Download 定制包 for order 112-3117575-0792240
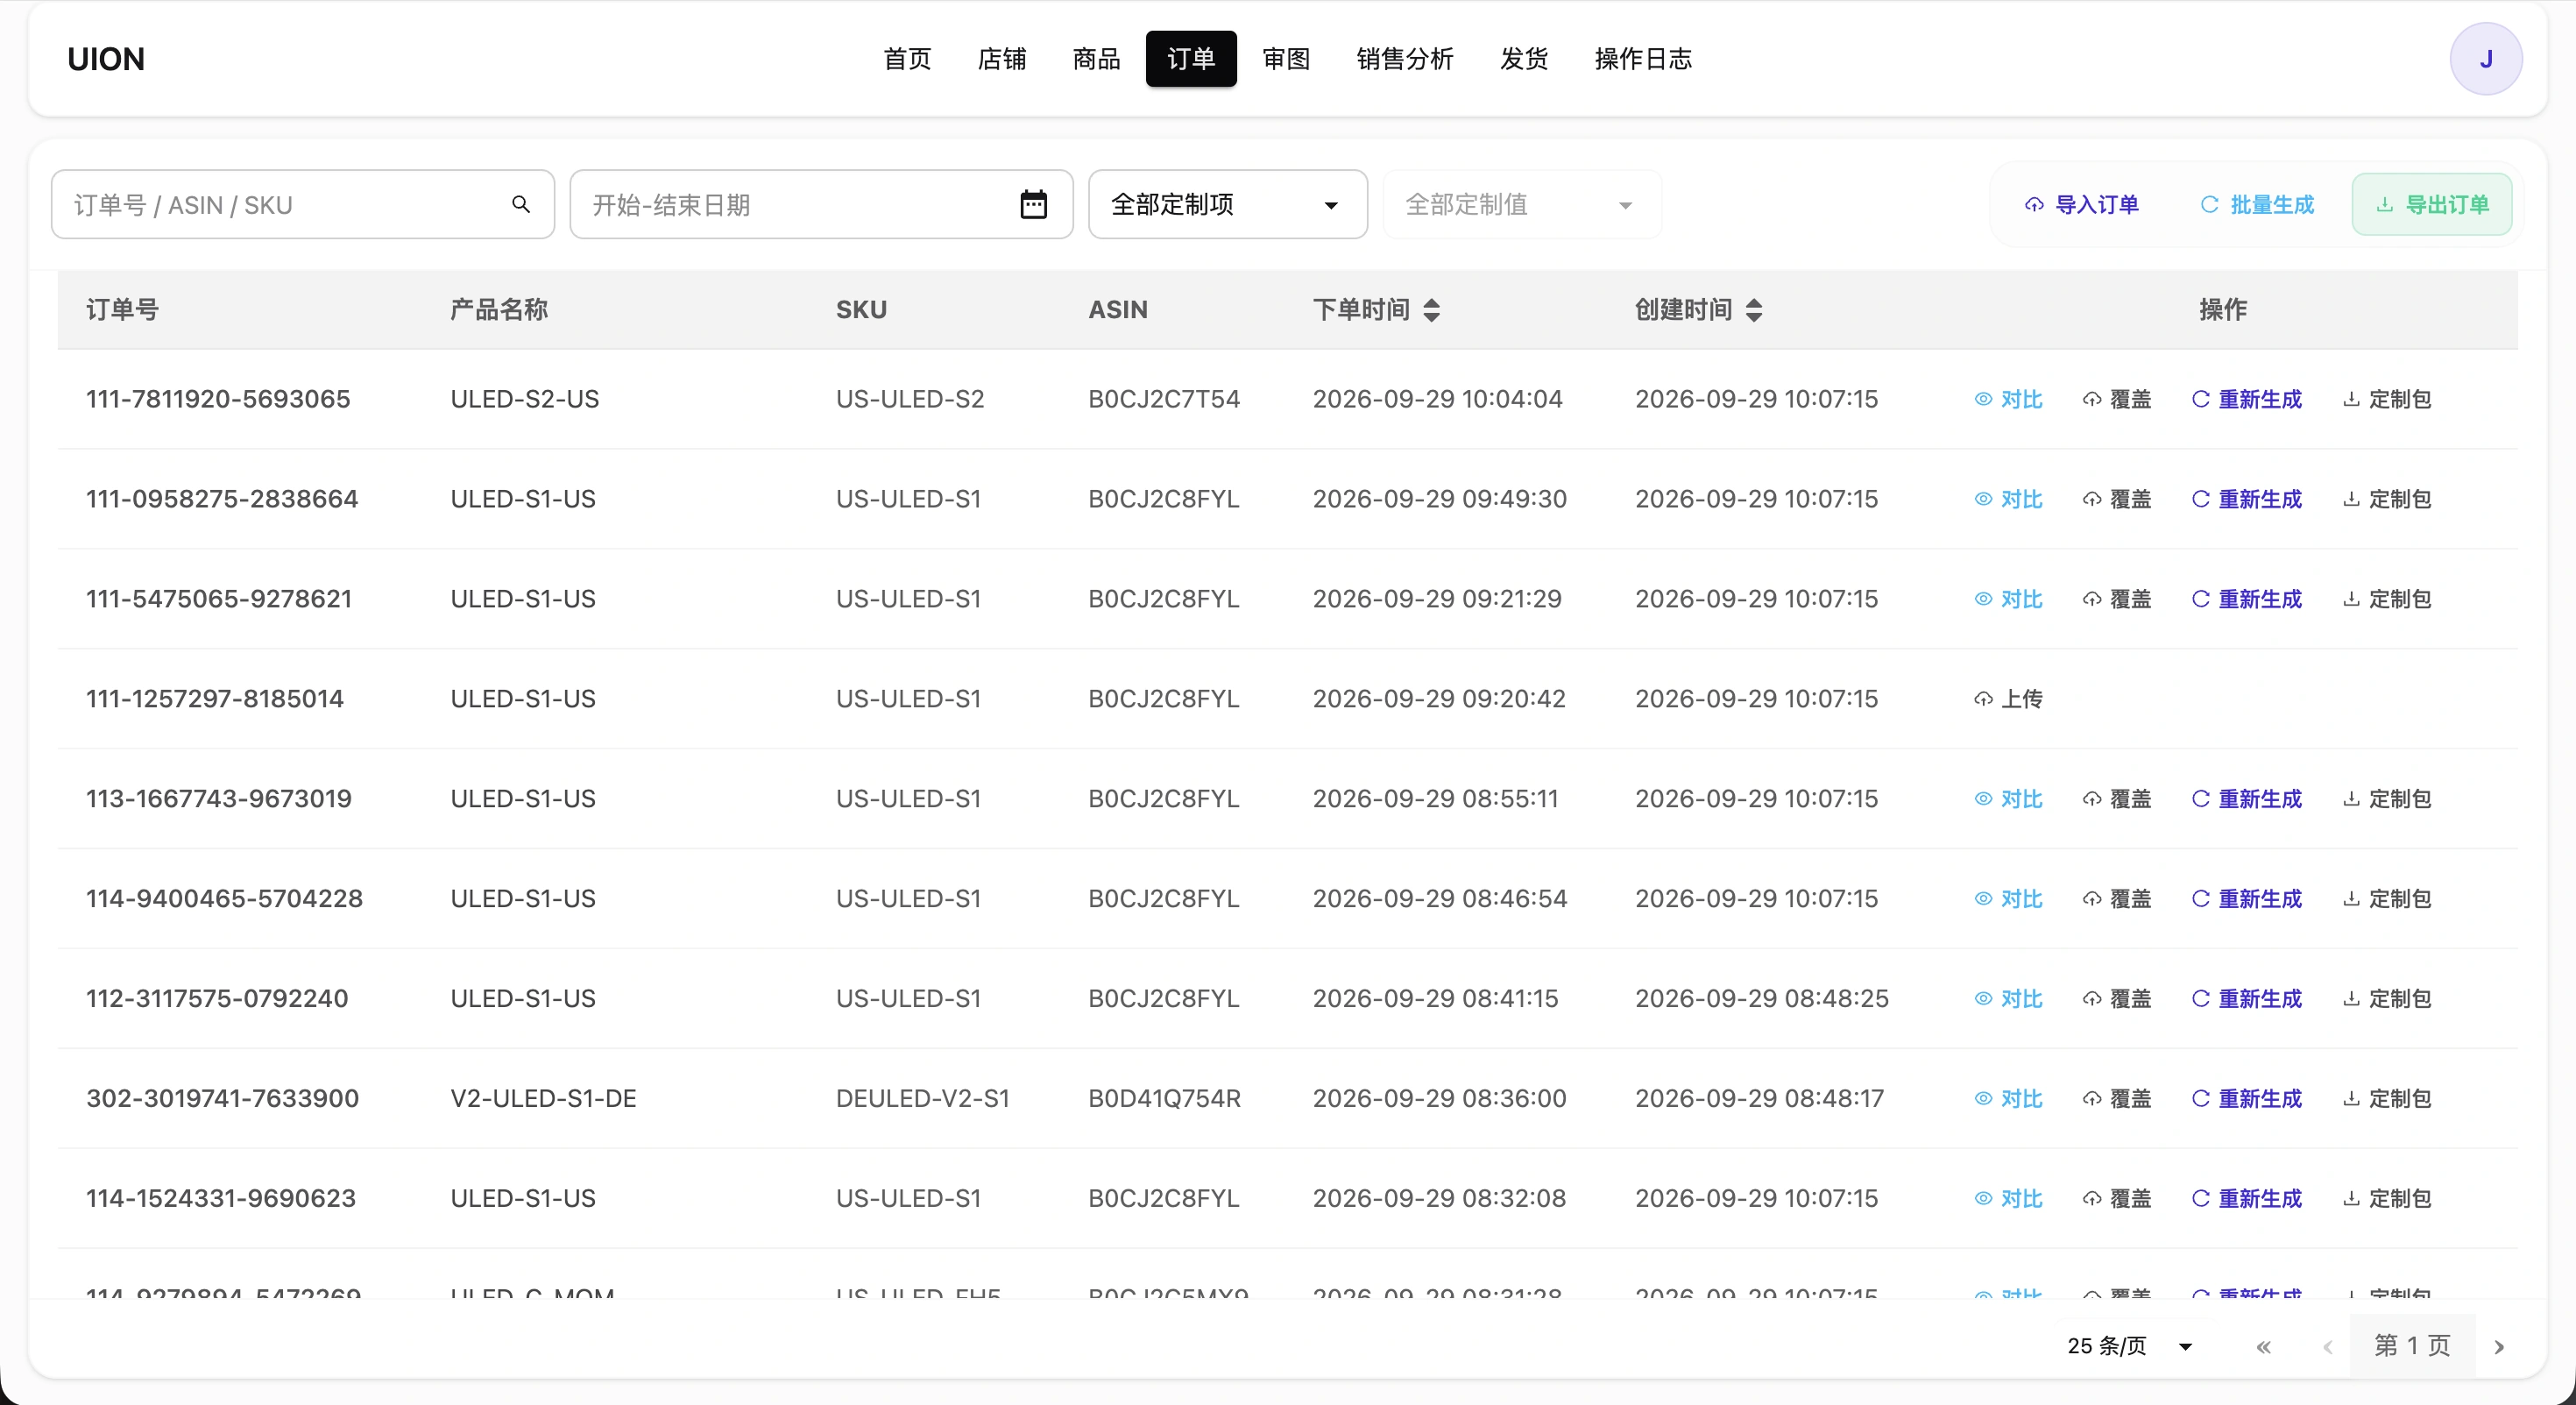 (2387, 999)
